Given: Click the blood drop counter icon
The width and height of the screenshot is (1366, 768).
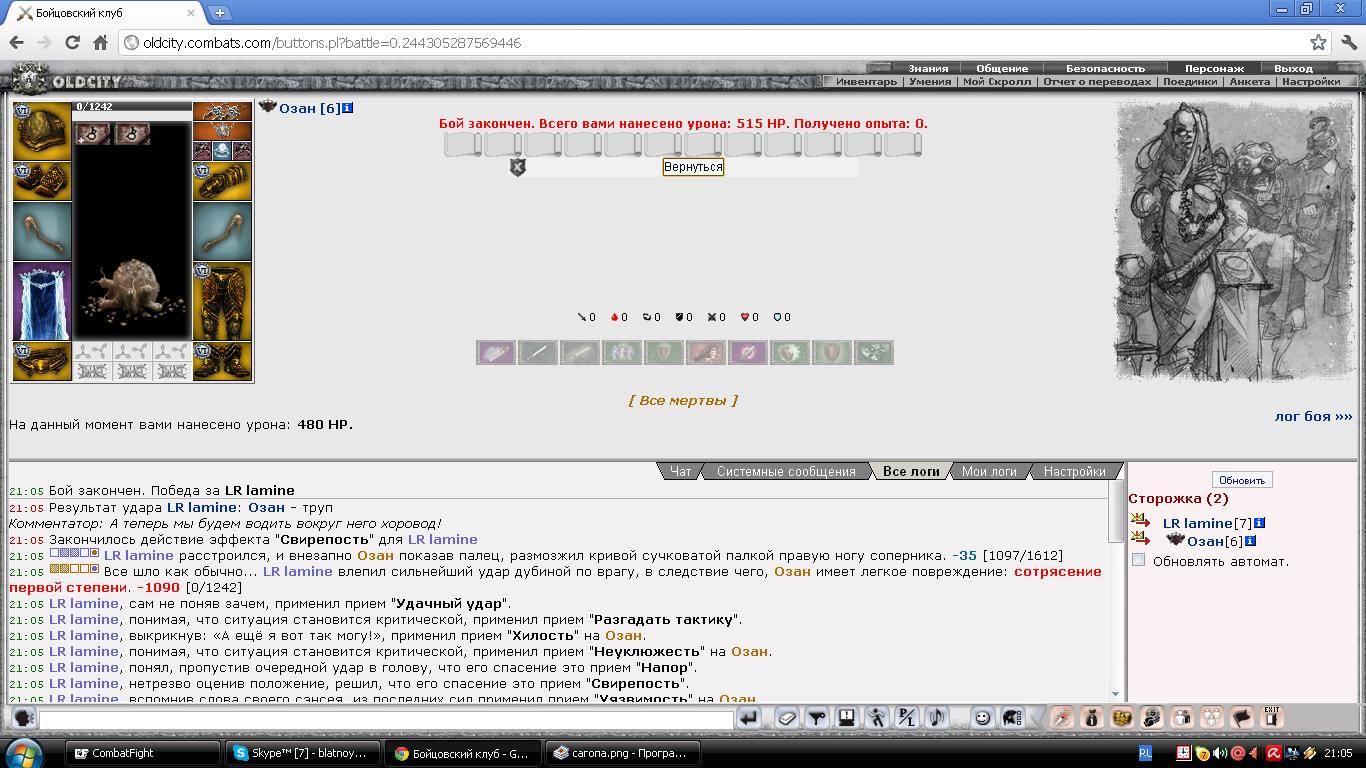Looking at the screenshot, I should coord(614,317).
